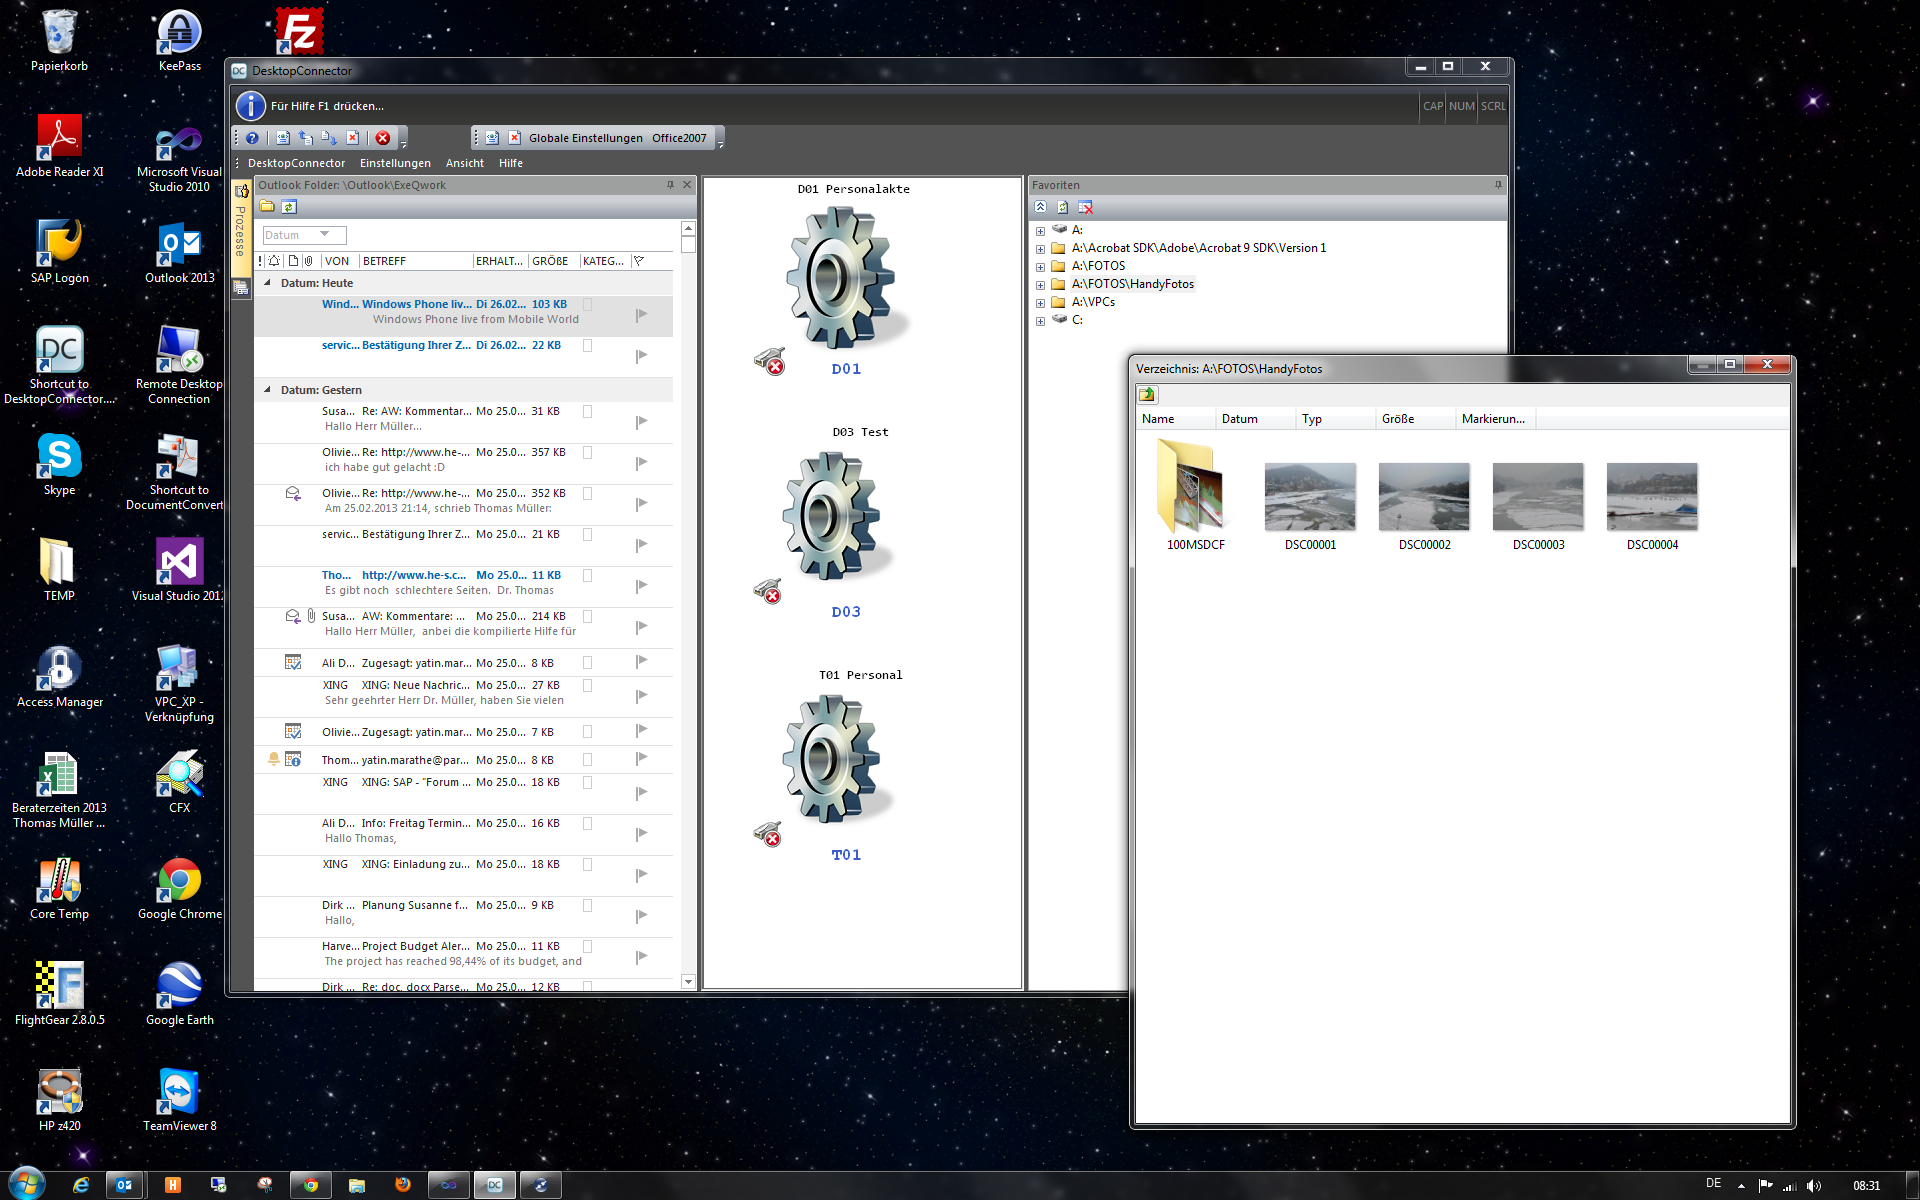Toggle category box for 357 KB email
This screenshot has height=1200, width=1920.
(x=588, y=452)
